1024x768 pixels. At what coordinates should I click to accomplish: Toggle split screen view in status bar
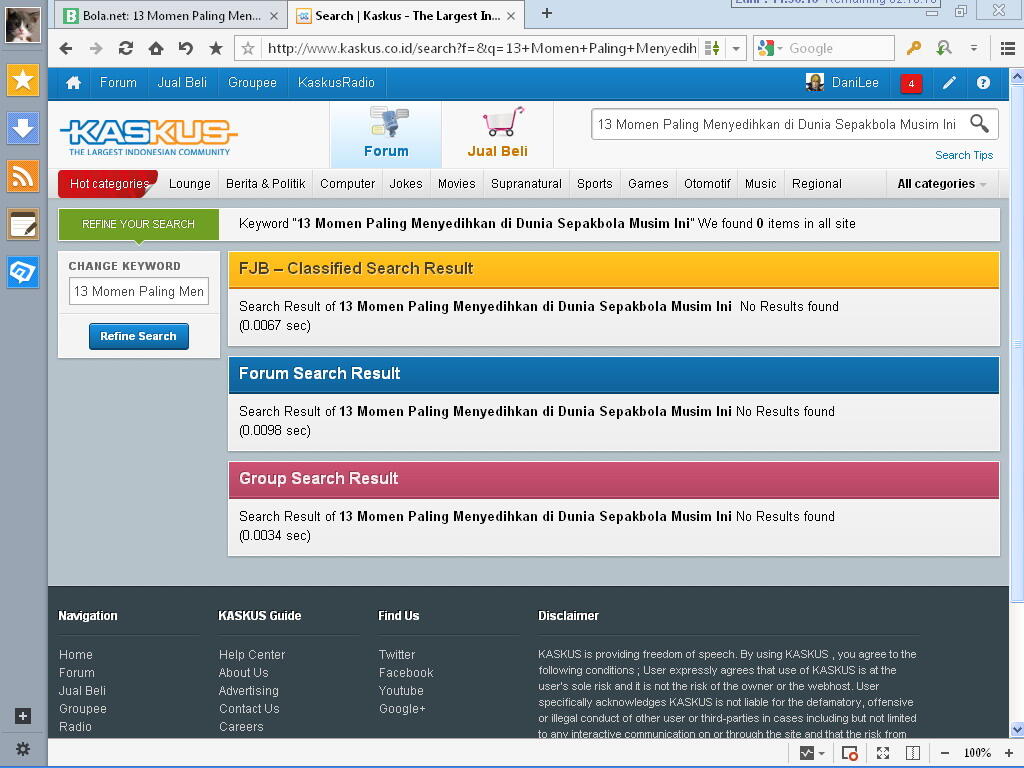[913, 753]
